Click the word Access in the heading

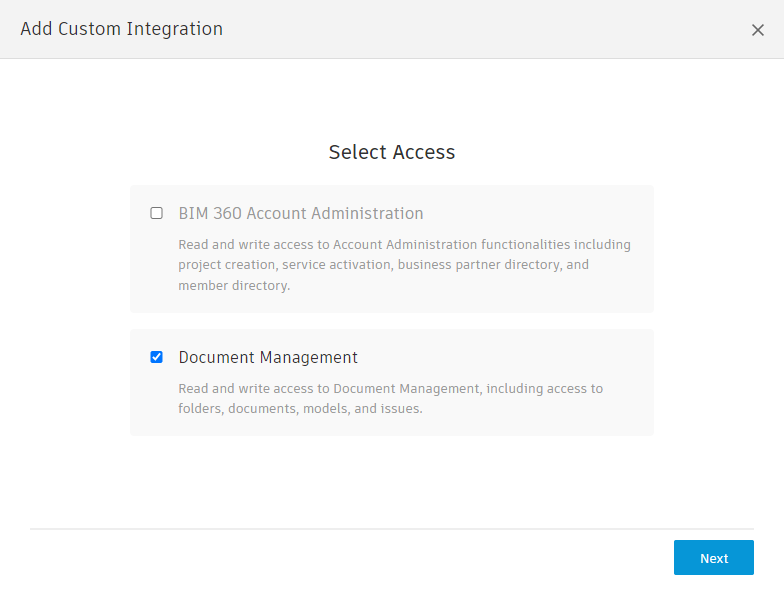point(423,152)
